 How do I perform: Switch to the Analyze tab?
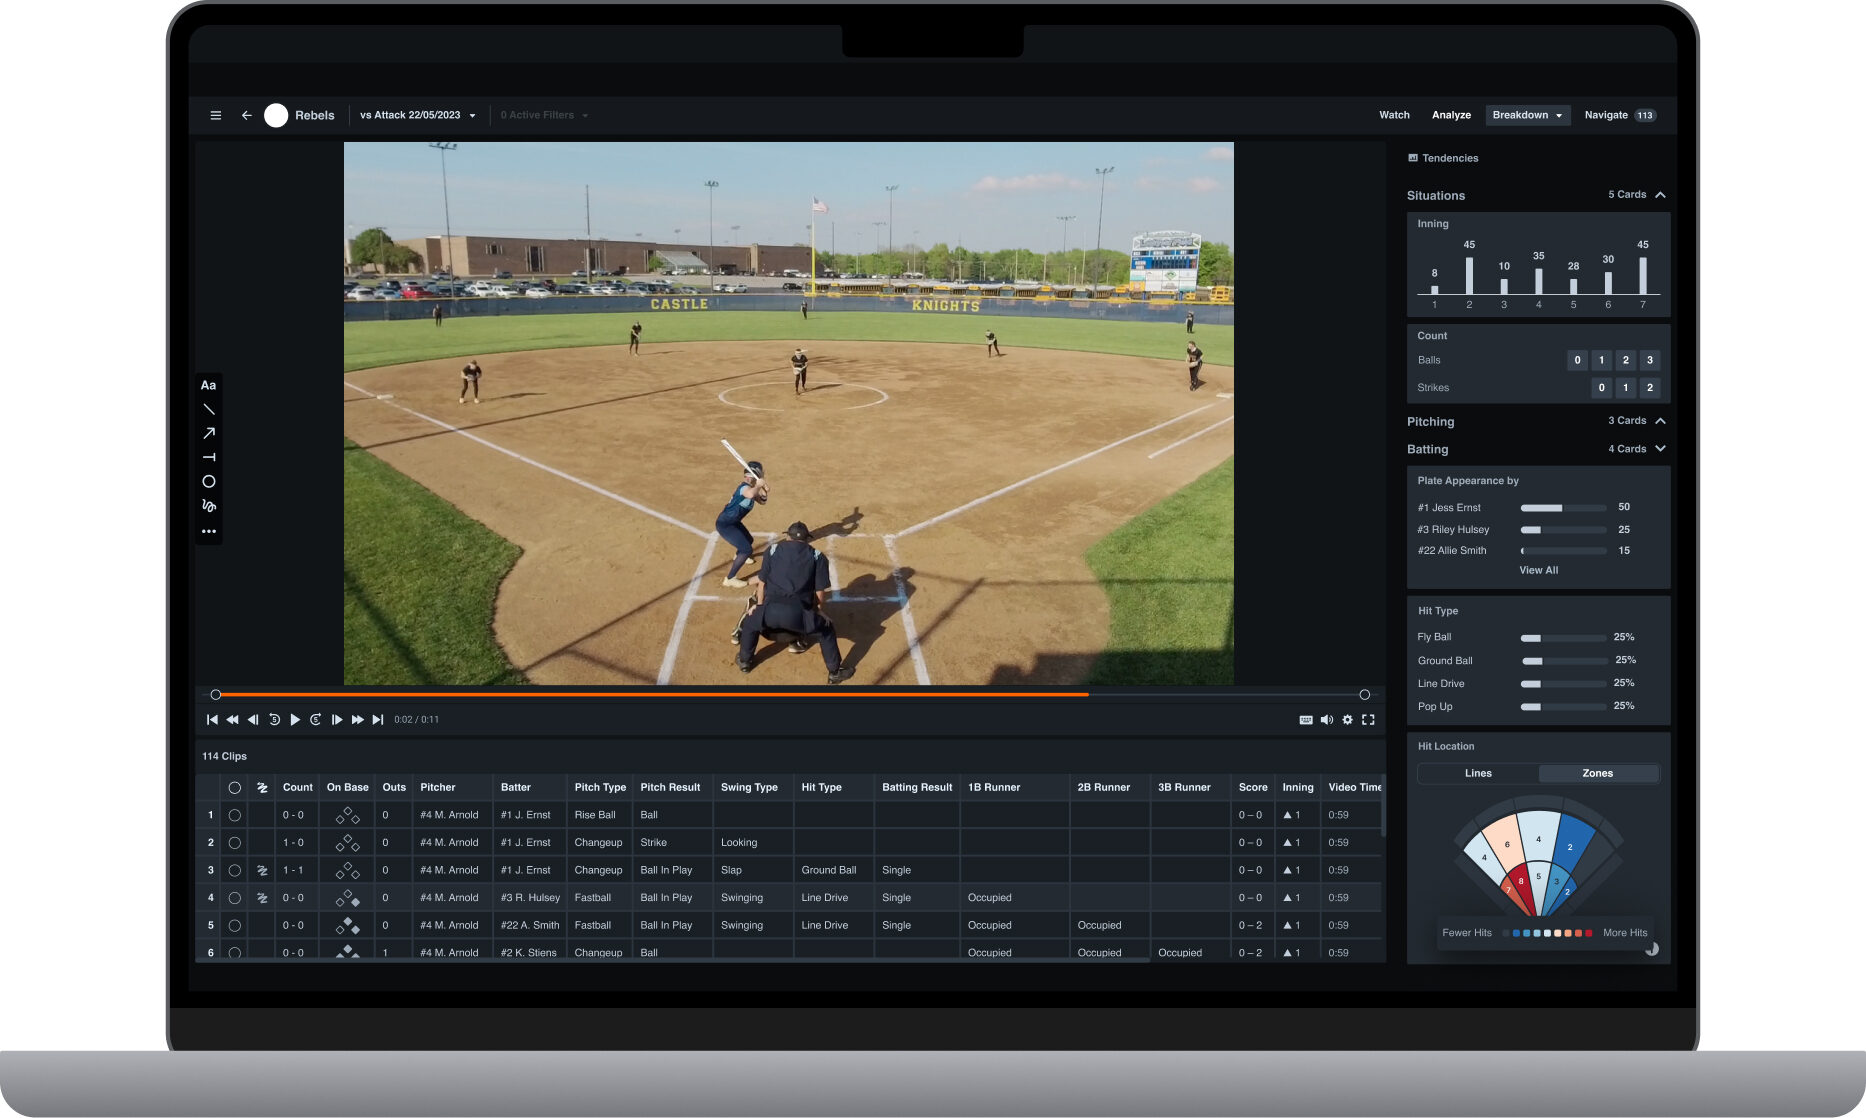pyautogui.click(x=1451, y=115)
